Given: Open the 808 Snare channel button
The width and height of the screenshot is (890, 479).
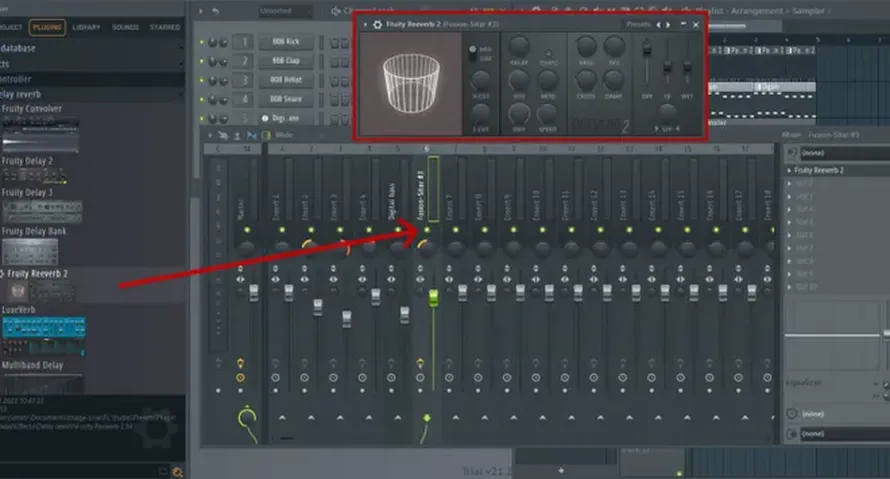Looking at the screenshot, I should click(286, 99).
